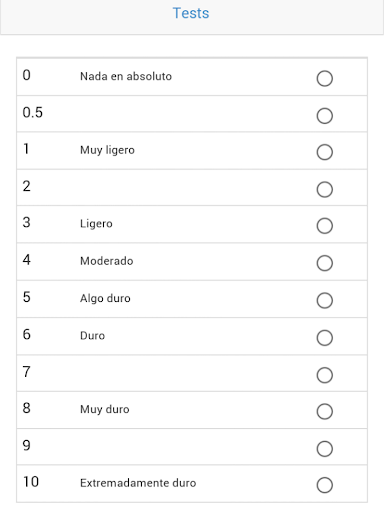
Task: Select radio button for 6 Duro
Action: [x=325, y=338]
